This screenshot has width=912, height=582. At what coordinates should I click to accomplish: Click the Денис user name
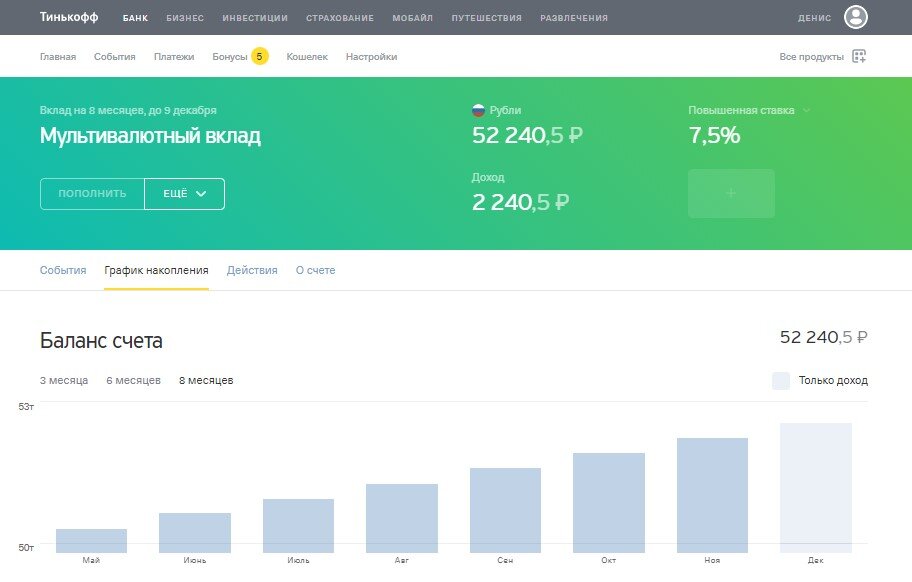click(x=814, y=18)
